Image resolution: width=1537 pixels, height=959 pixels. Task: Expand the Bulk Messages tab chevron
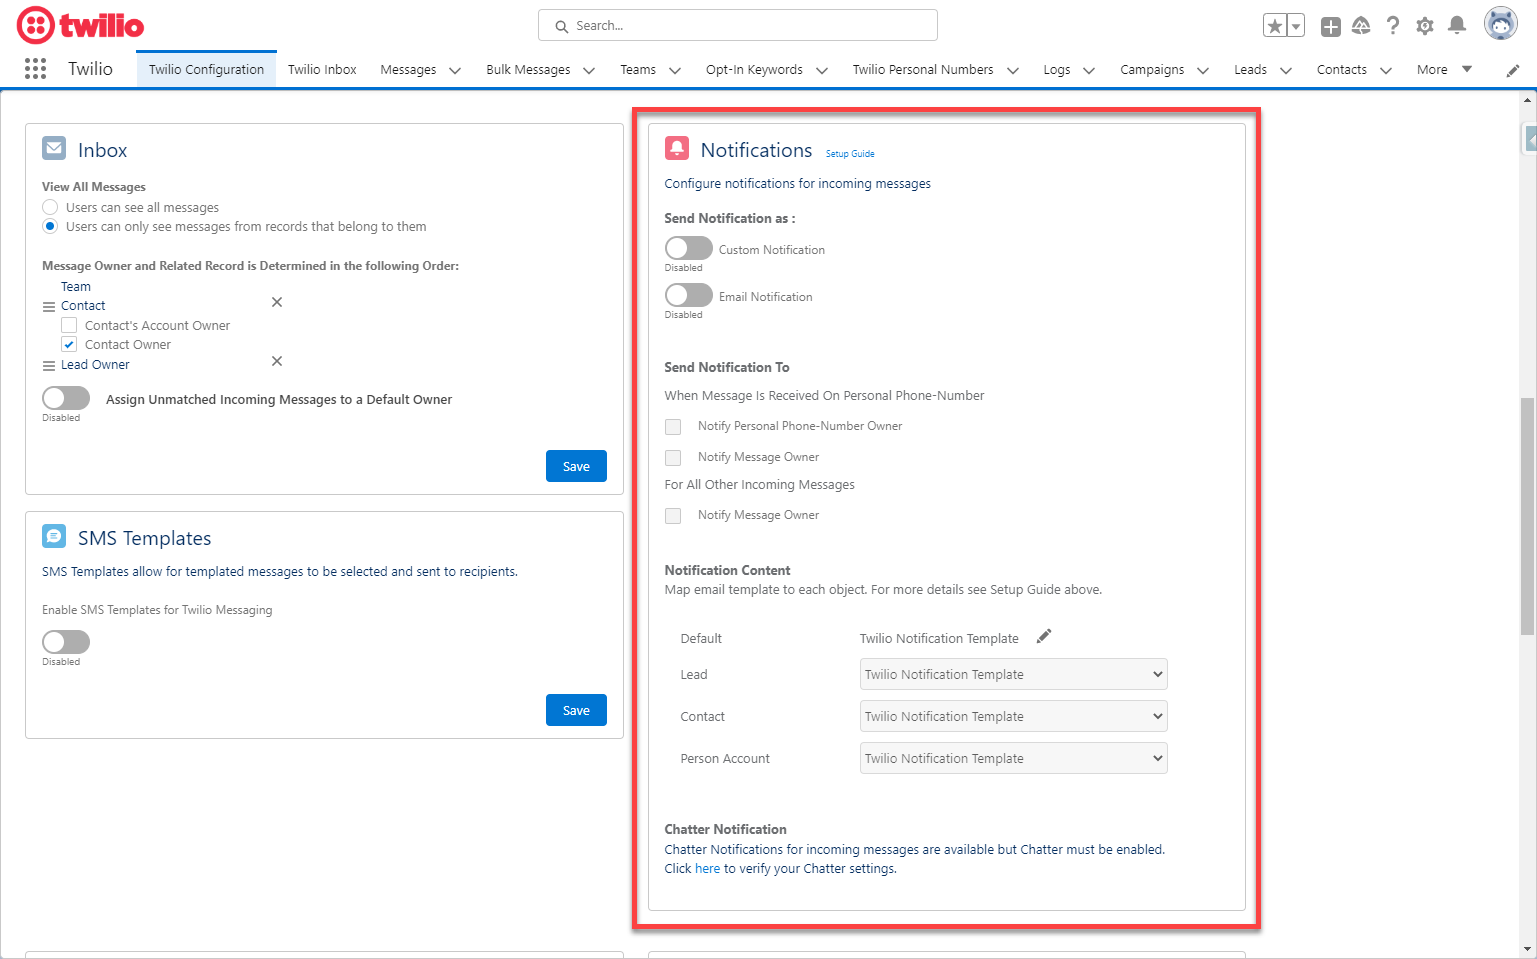point(589,70)
